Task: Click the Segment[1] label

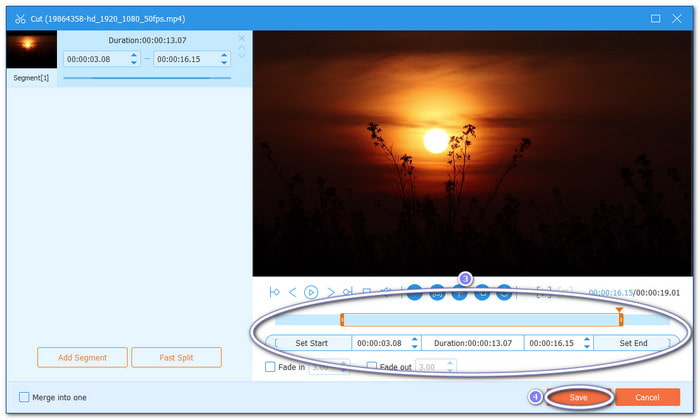Action: [31, 78]
